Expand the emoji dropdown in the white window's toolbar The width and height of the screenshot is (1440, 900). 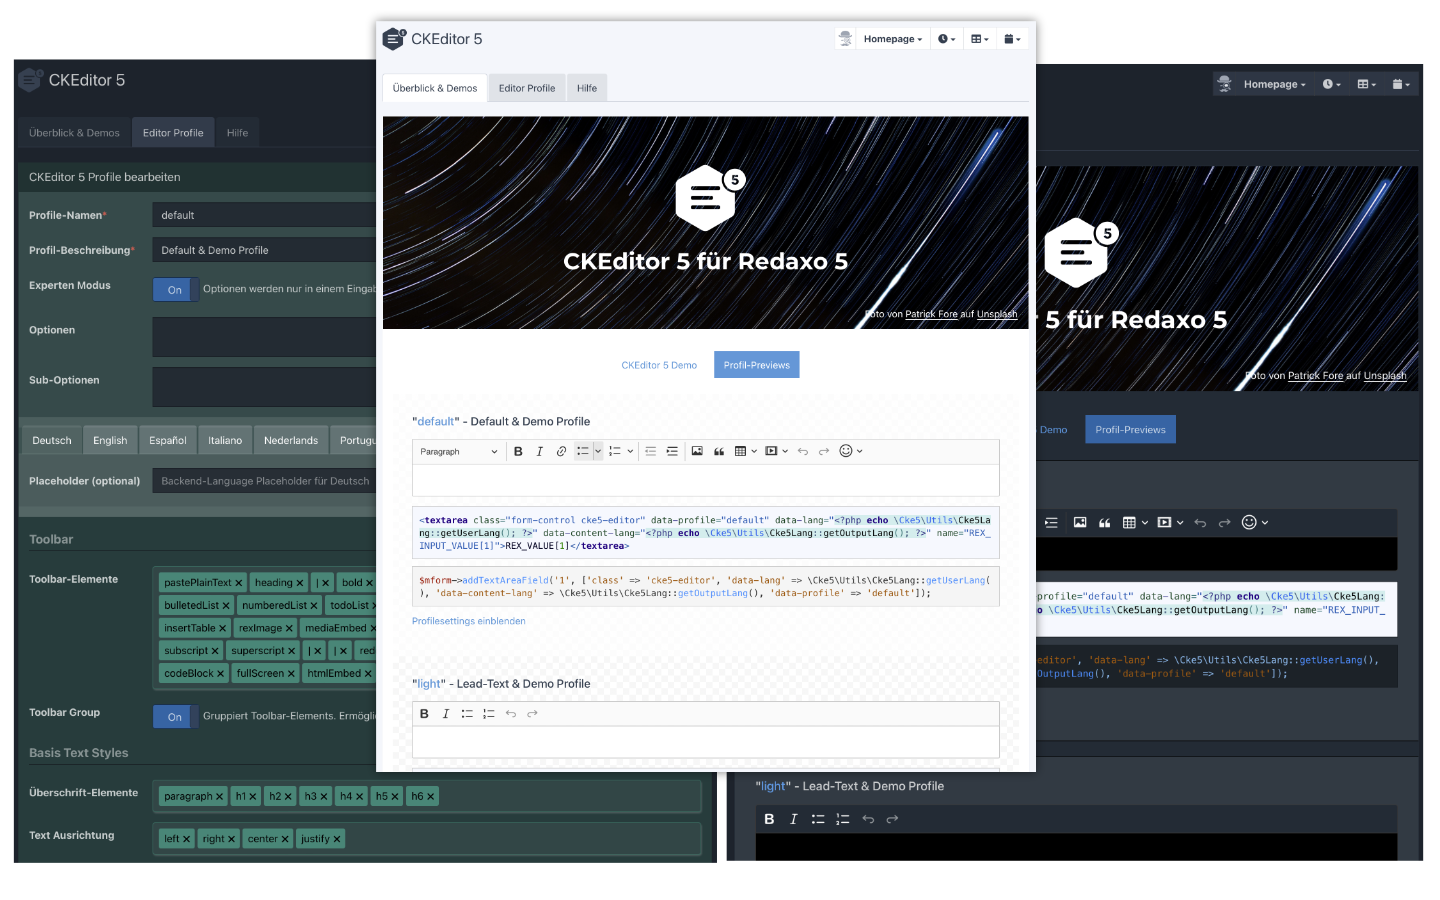pyautogui.click(x=860, y=452)
